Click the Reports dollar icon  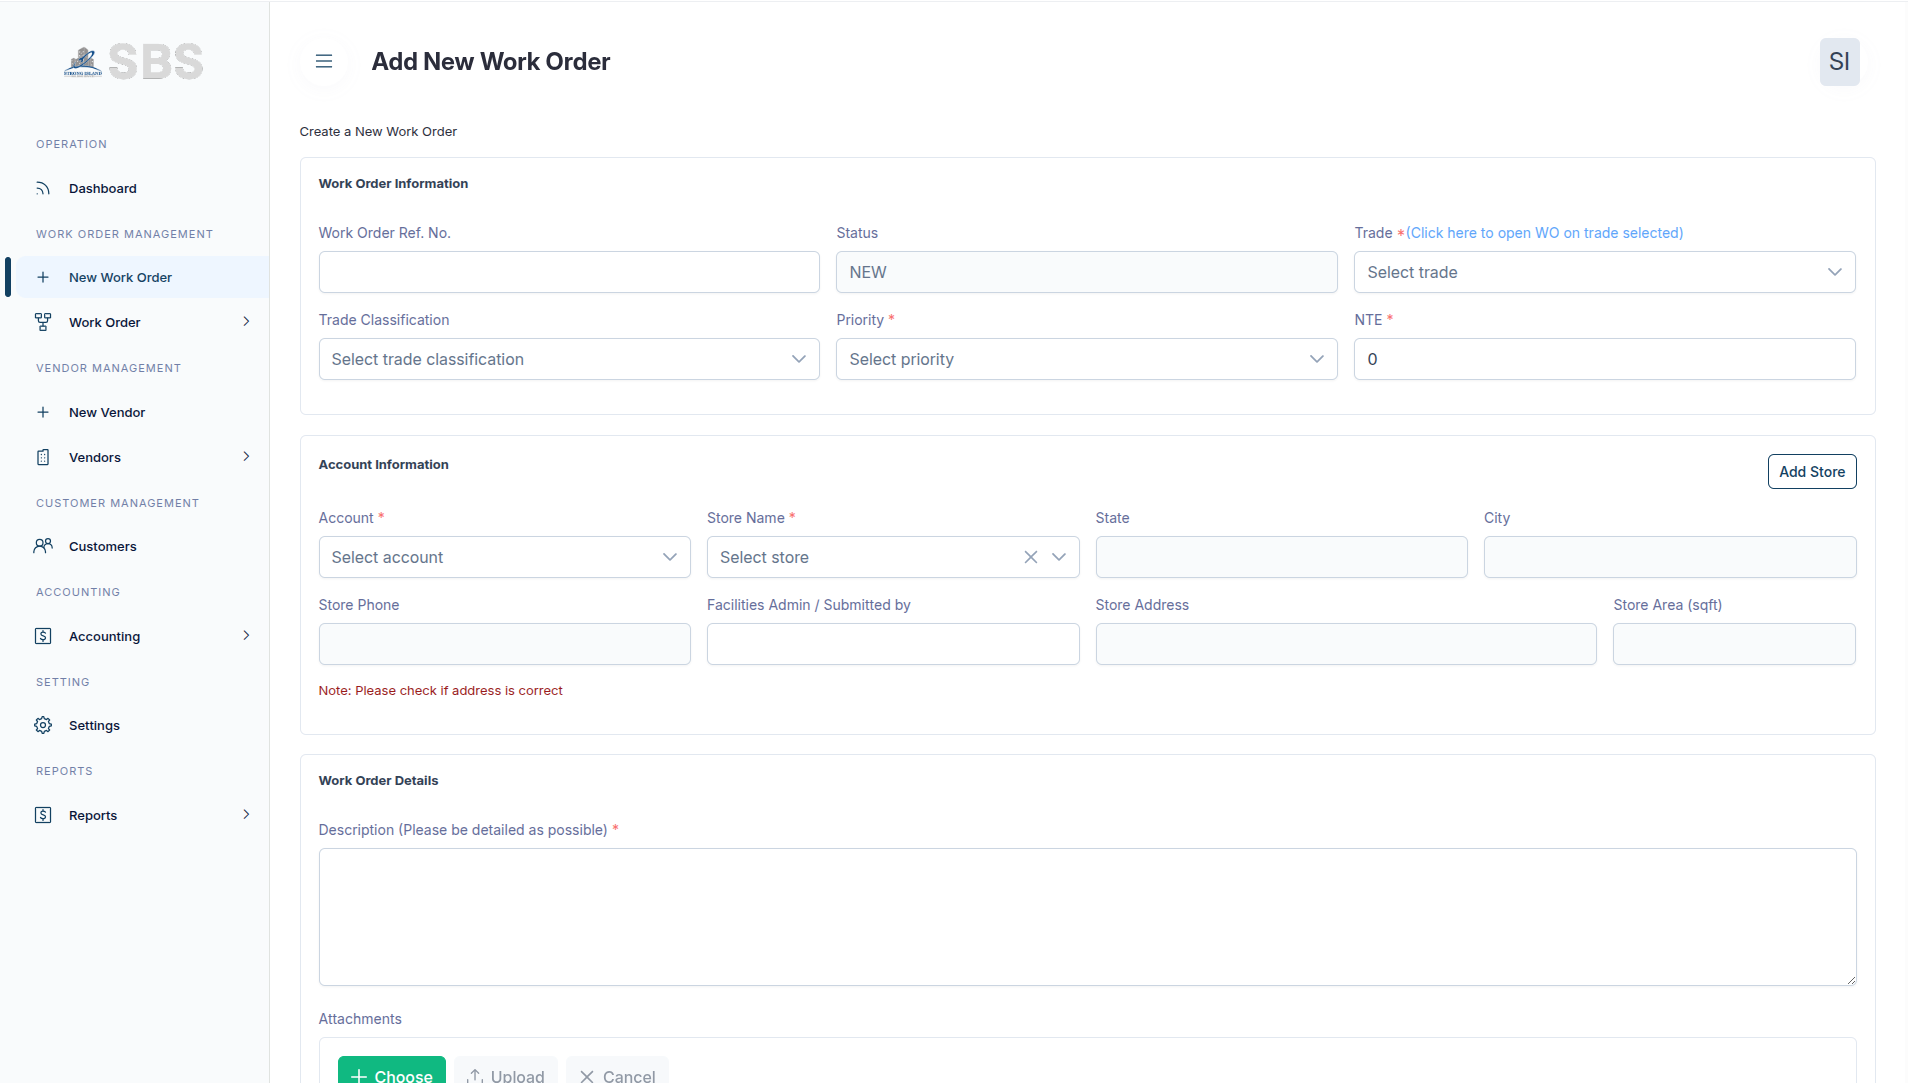[43, 815]
